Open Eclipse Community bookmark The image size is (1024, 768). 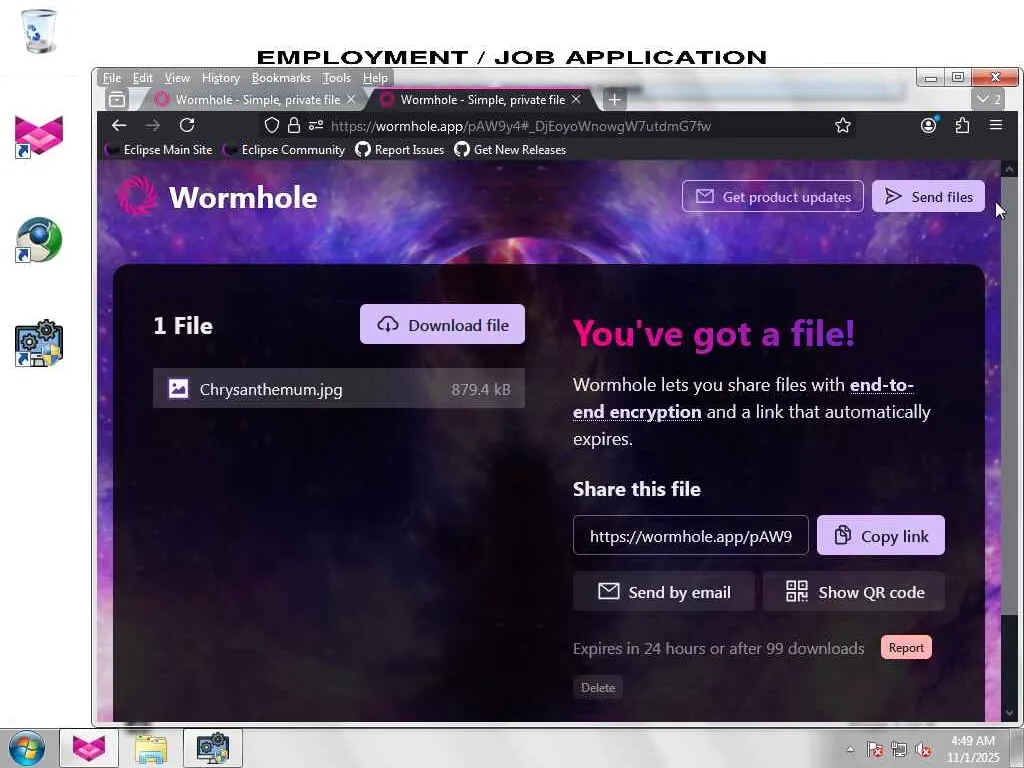pyautogui.click(x=284, y=150)
